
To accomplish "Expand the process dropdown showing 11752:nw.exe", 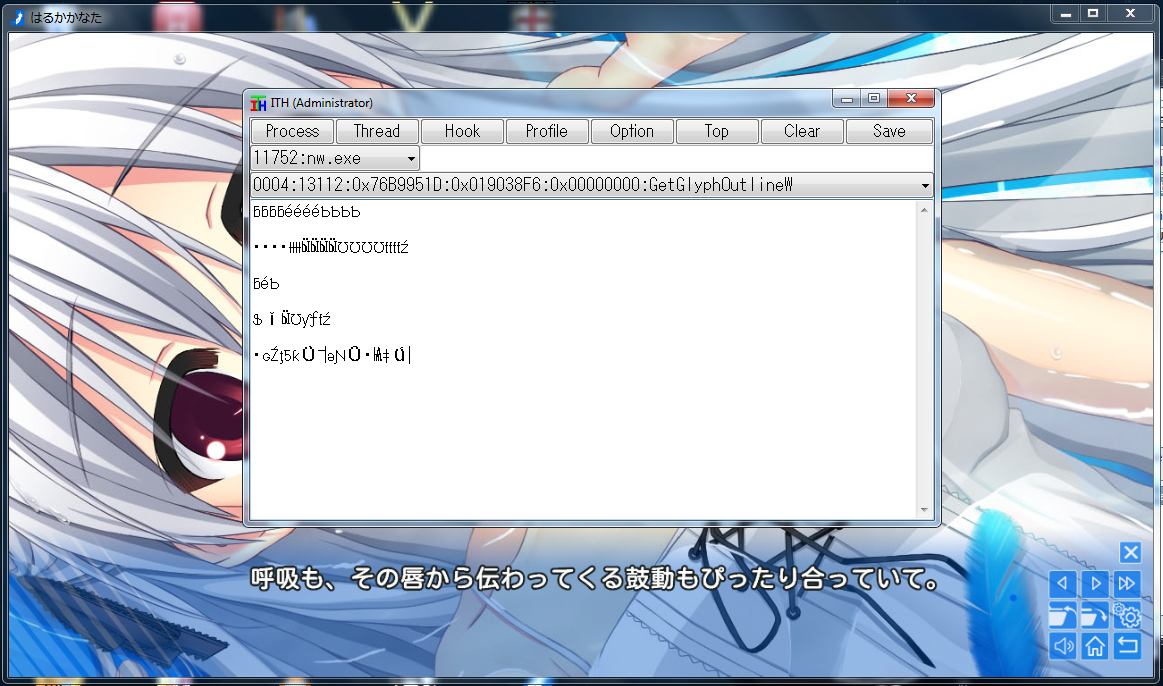I will pos(411,159).
